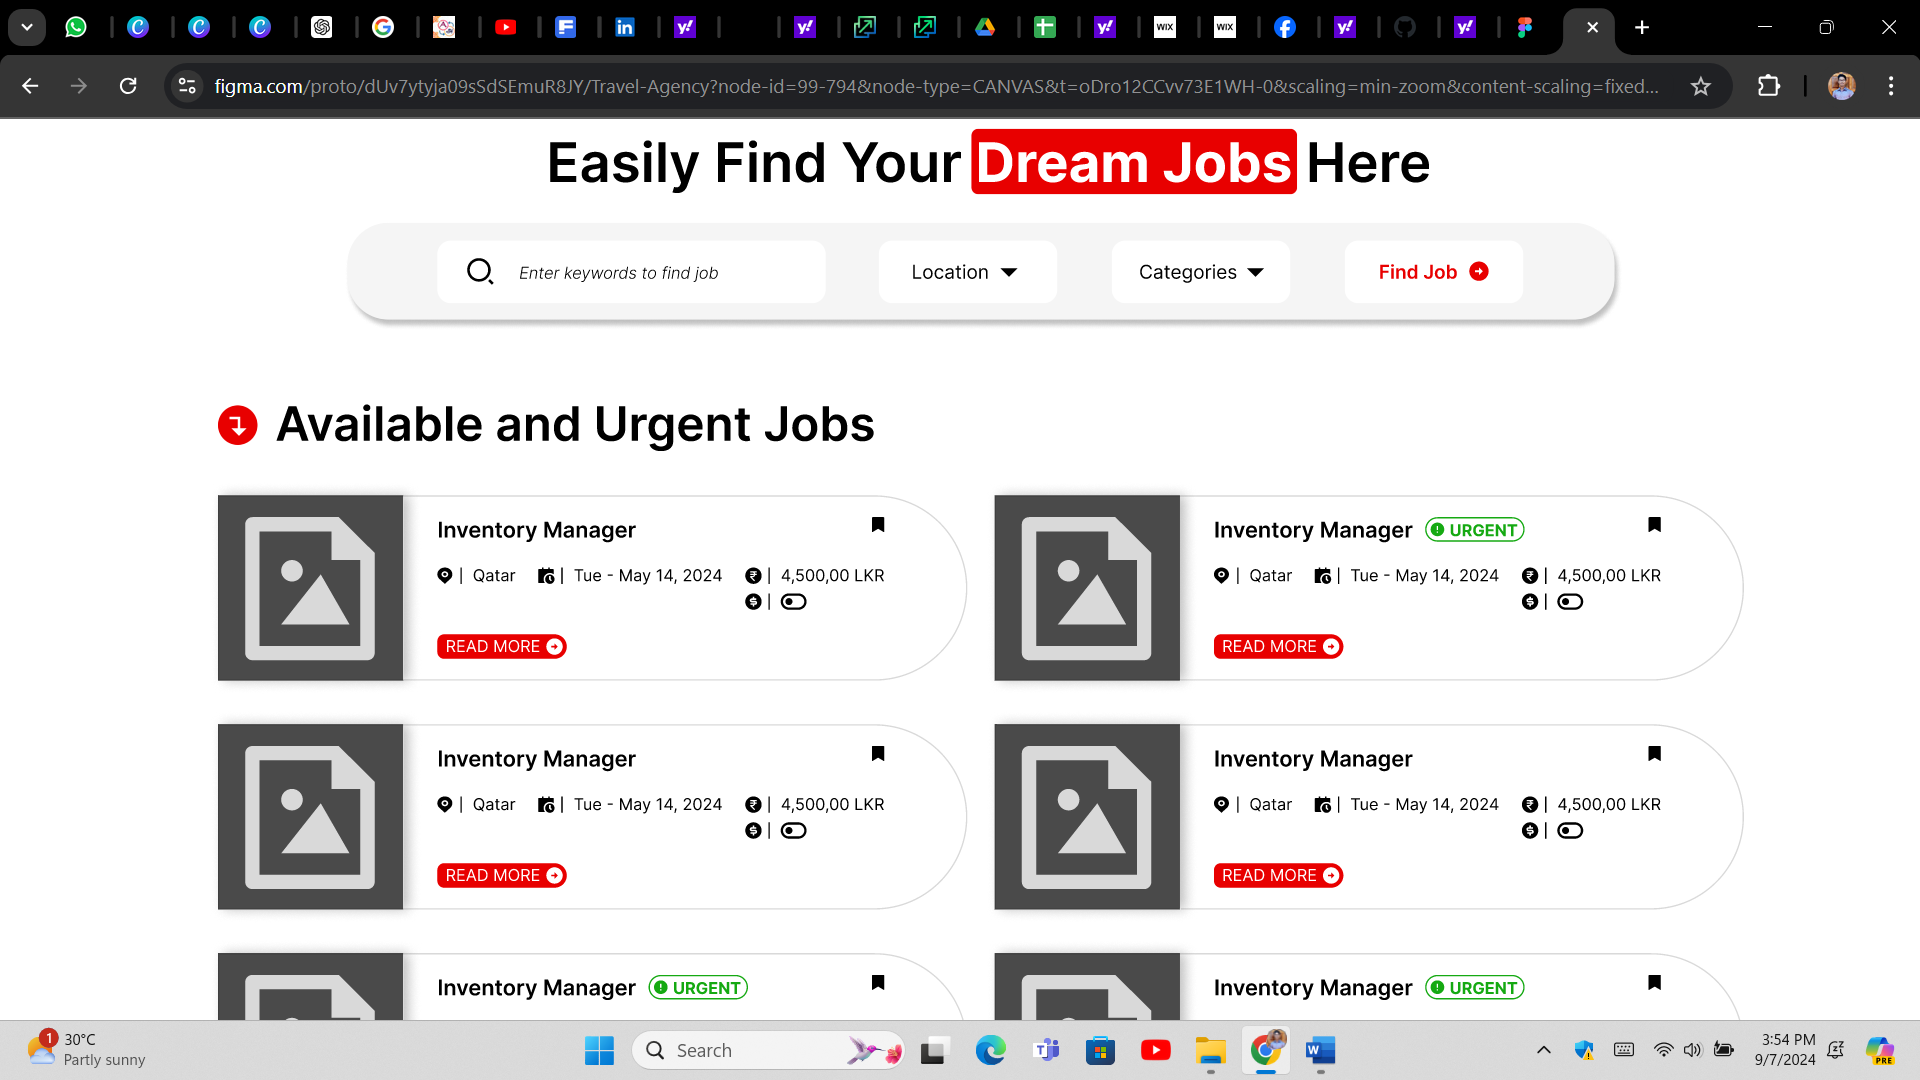The image size is (1920, 1080).
Task: Open the Chrome tab search dropdown arrow
Action: click(27, 27)
